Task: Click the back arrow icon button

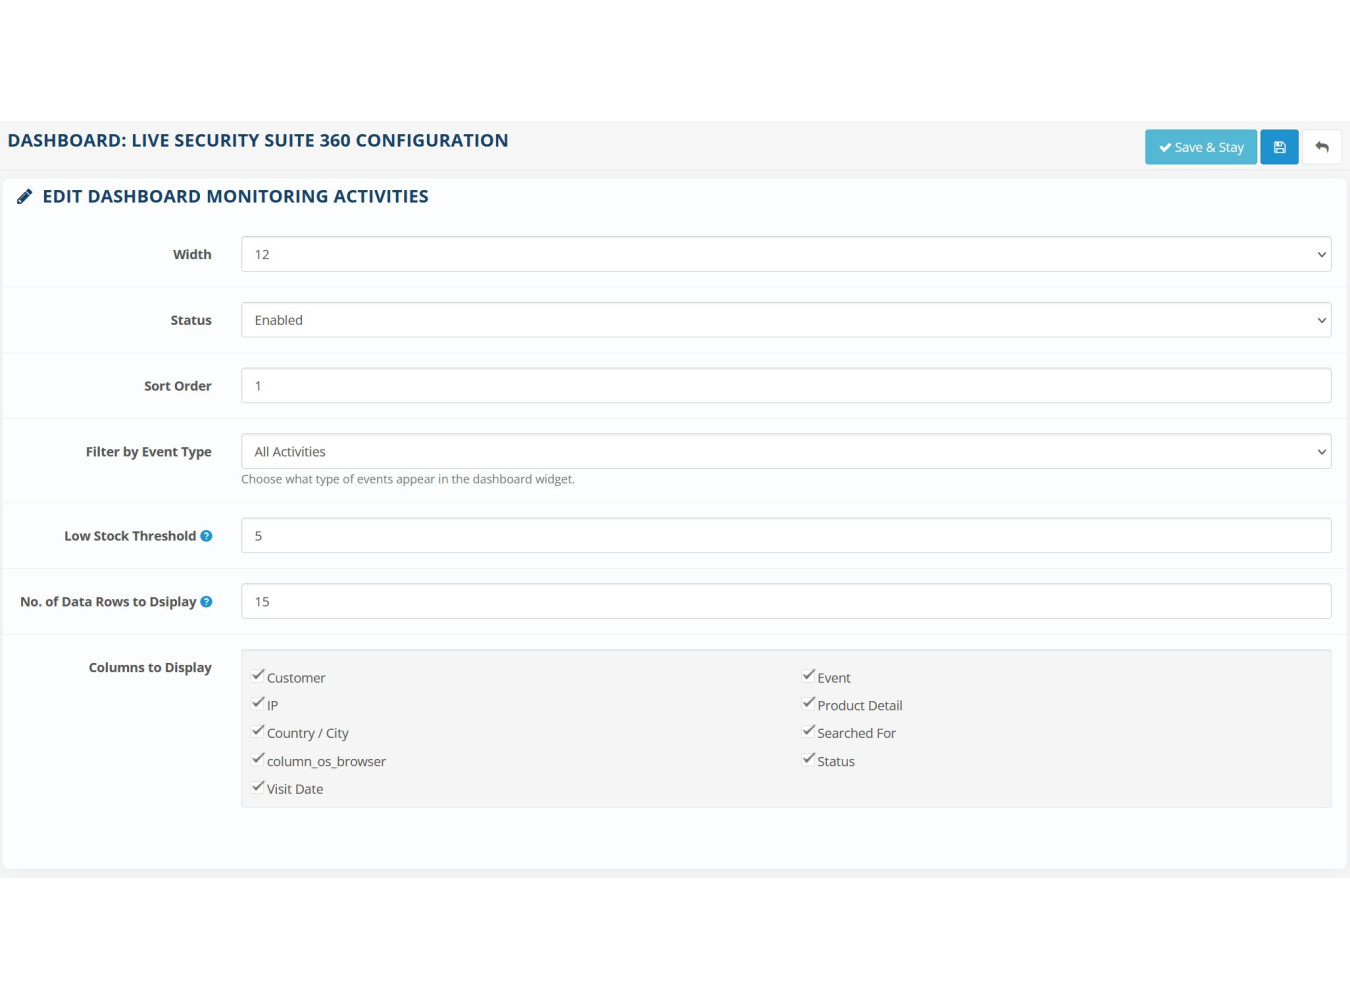Action: click(1321, 147)
